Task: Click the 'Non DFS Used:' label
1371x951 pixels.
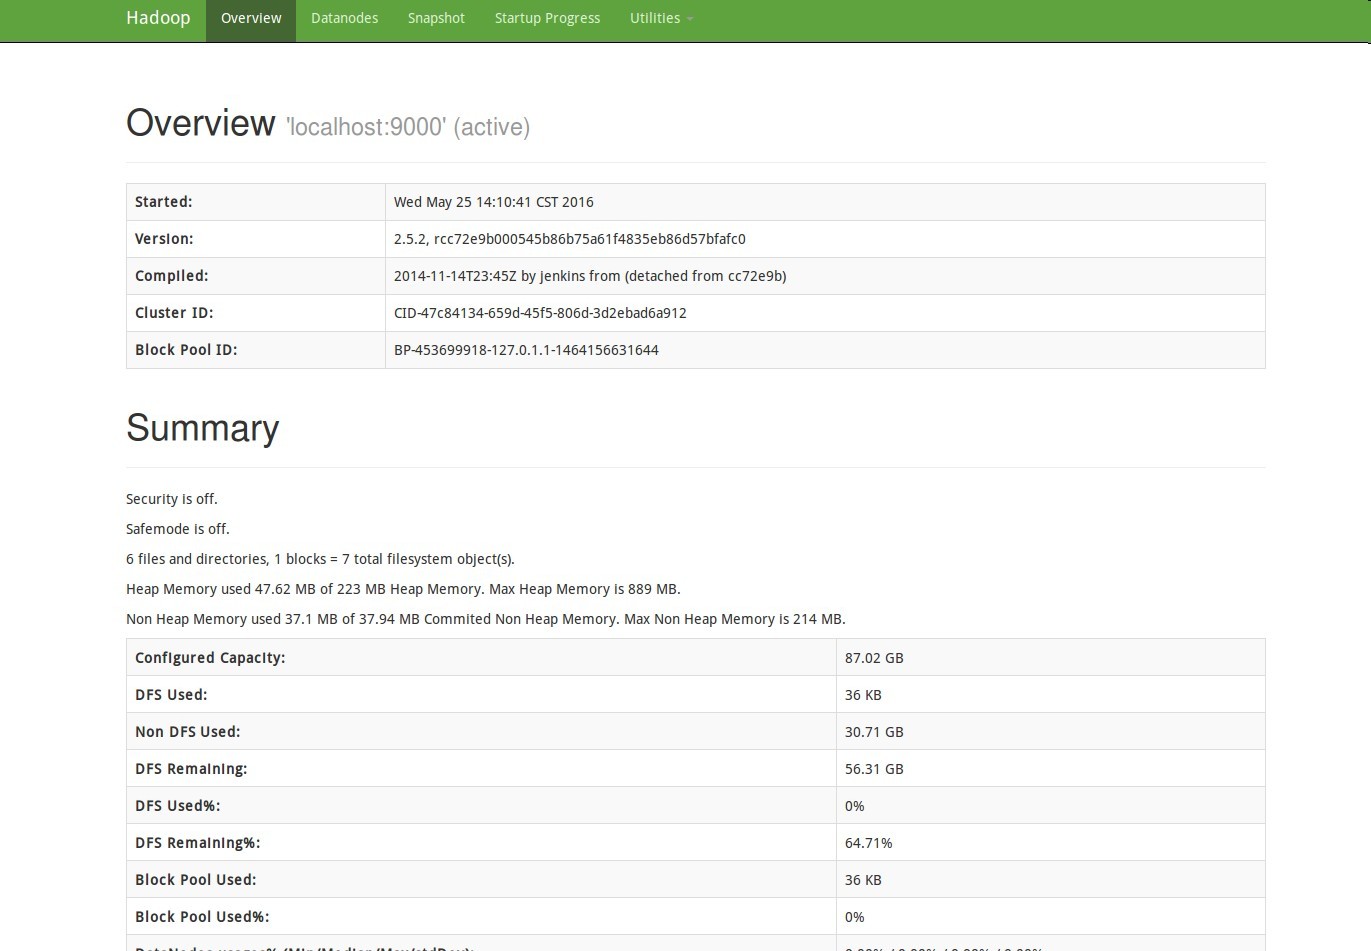Action: pos(188,732)
